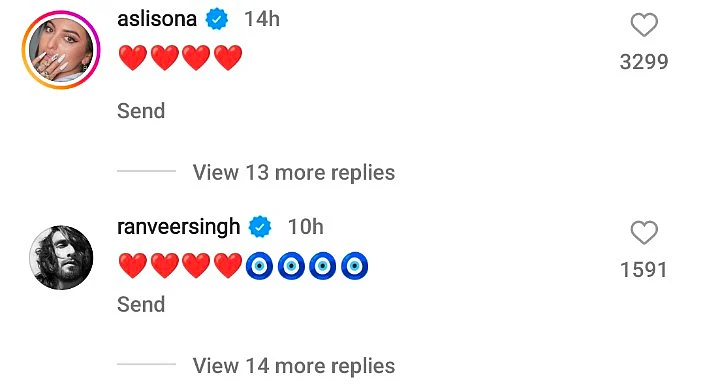View the 1591 likes count

click(644, 270)
